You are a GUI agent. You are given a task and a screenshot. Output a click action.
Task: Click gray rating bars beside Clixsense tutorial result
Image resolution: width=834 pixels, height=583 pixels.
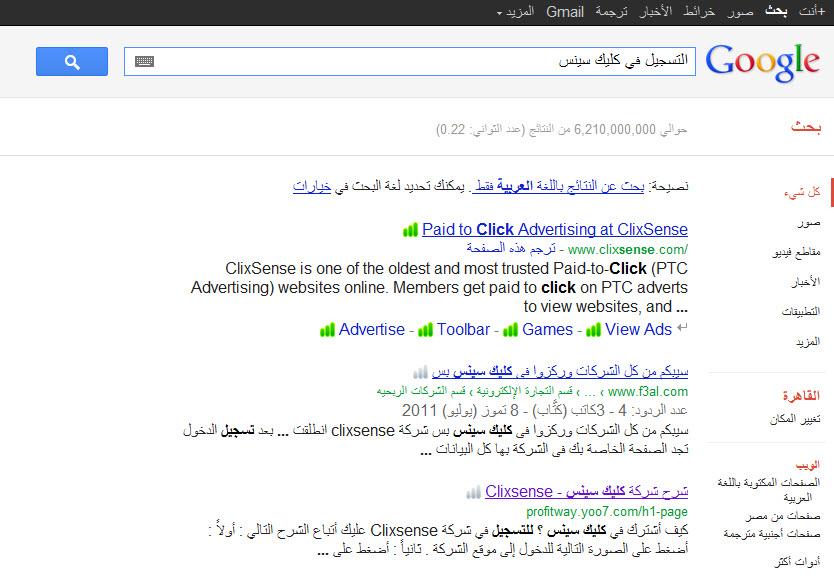tap(473, 492)
